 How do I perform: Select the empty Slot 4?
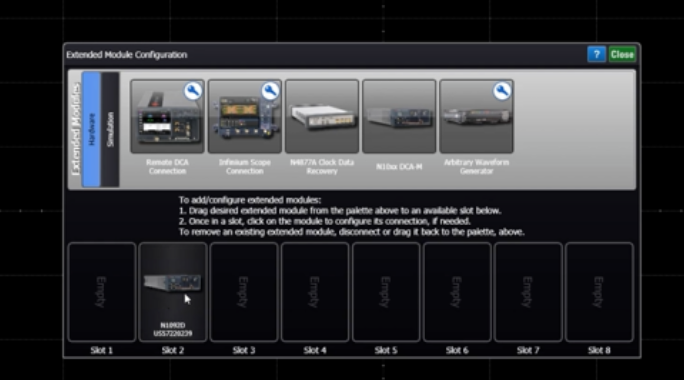coord(315,292)
